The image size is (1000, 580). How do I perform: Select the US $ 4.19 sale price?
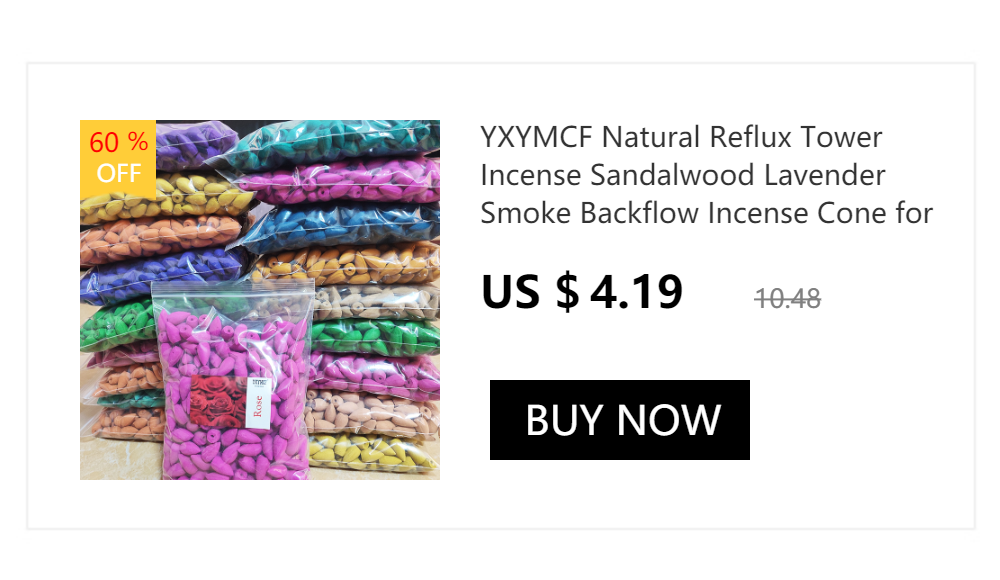pos(582,293)
